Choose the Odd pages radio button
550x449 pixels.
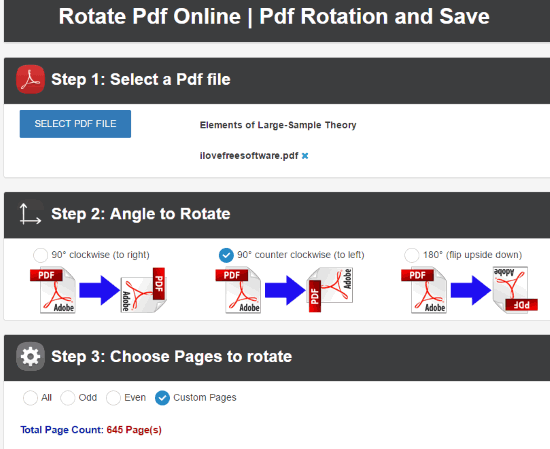[67, 398]
